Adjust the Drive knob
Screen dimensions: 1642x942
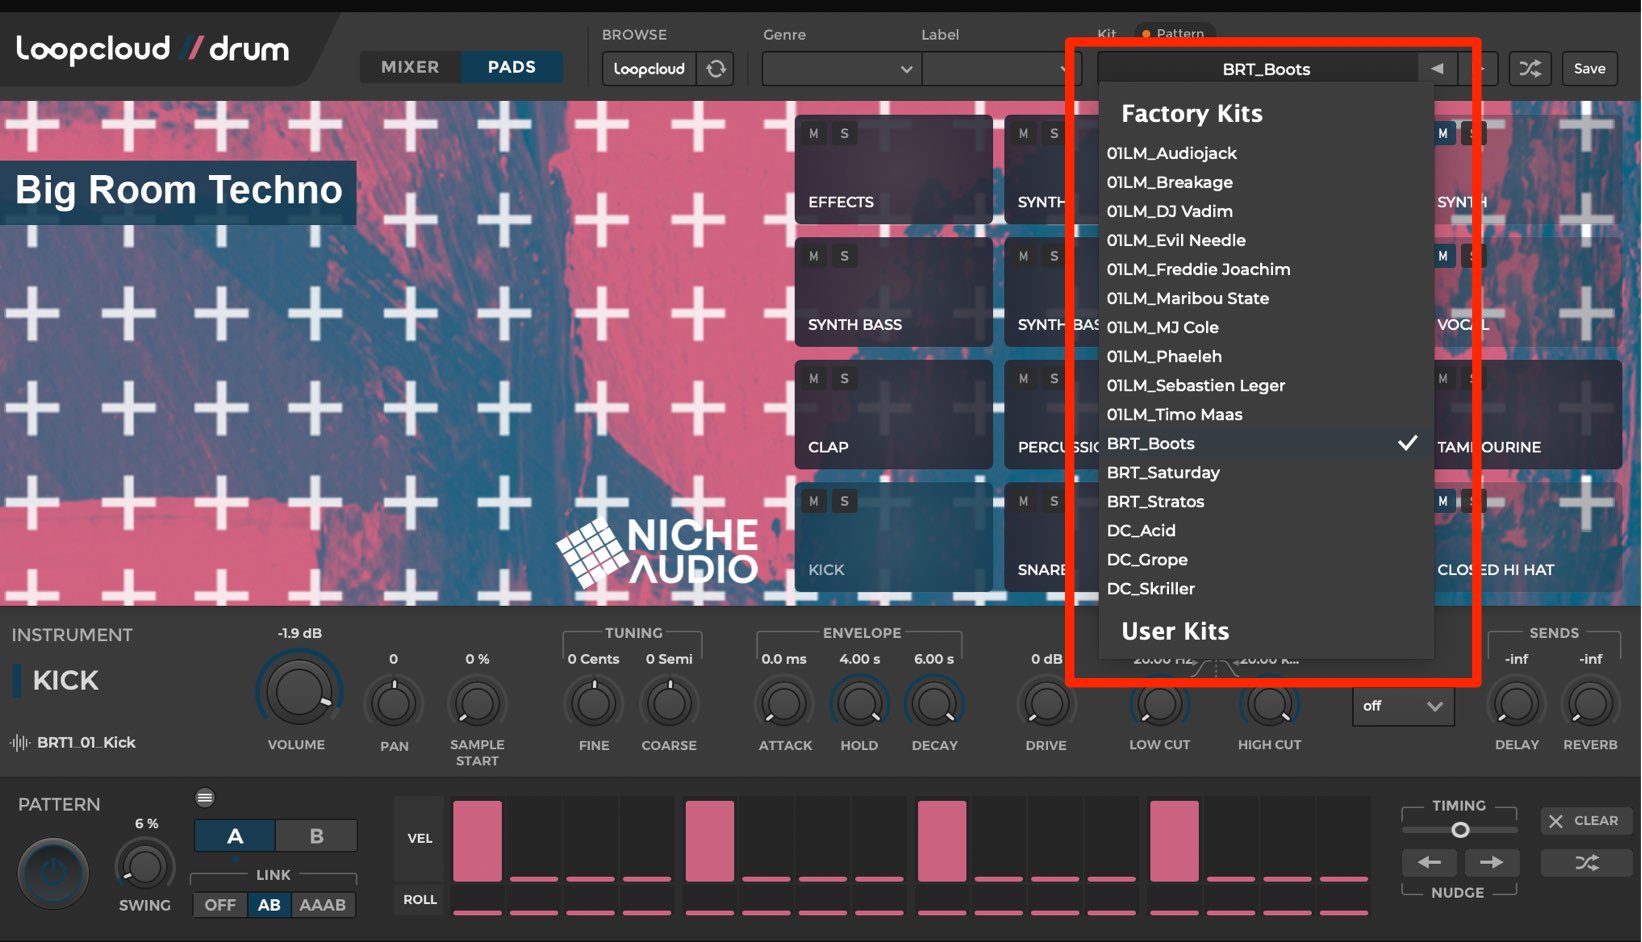tap(1046, 704)
